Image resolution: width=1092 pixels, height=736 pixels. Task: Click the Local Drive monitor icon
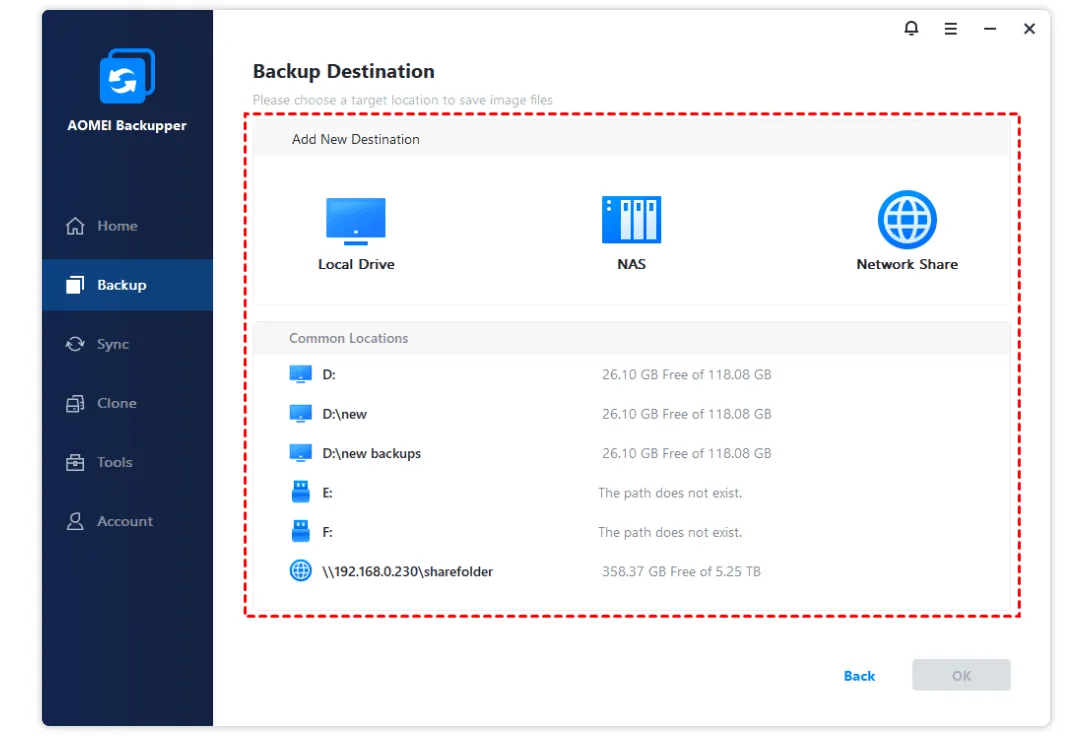click(x=356, y=220)
